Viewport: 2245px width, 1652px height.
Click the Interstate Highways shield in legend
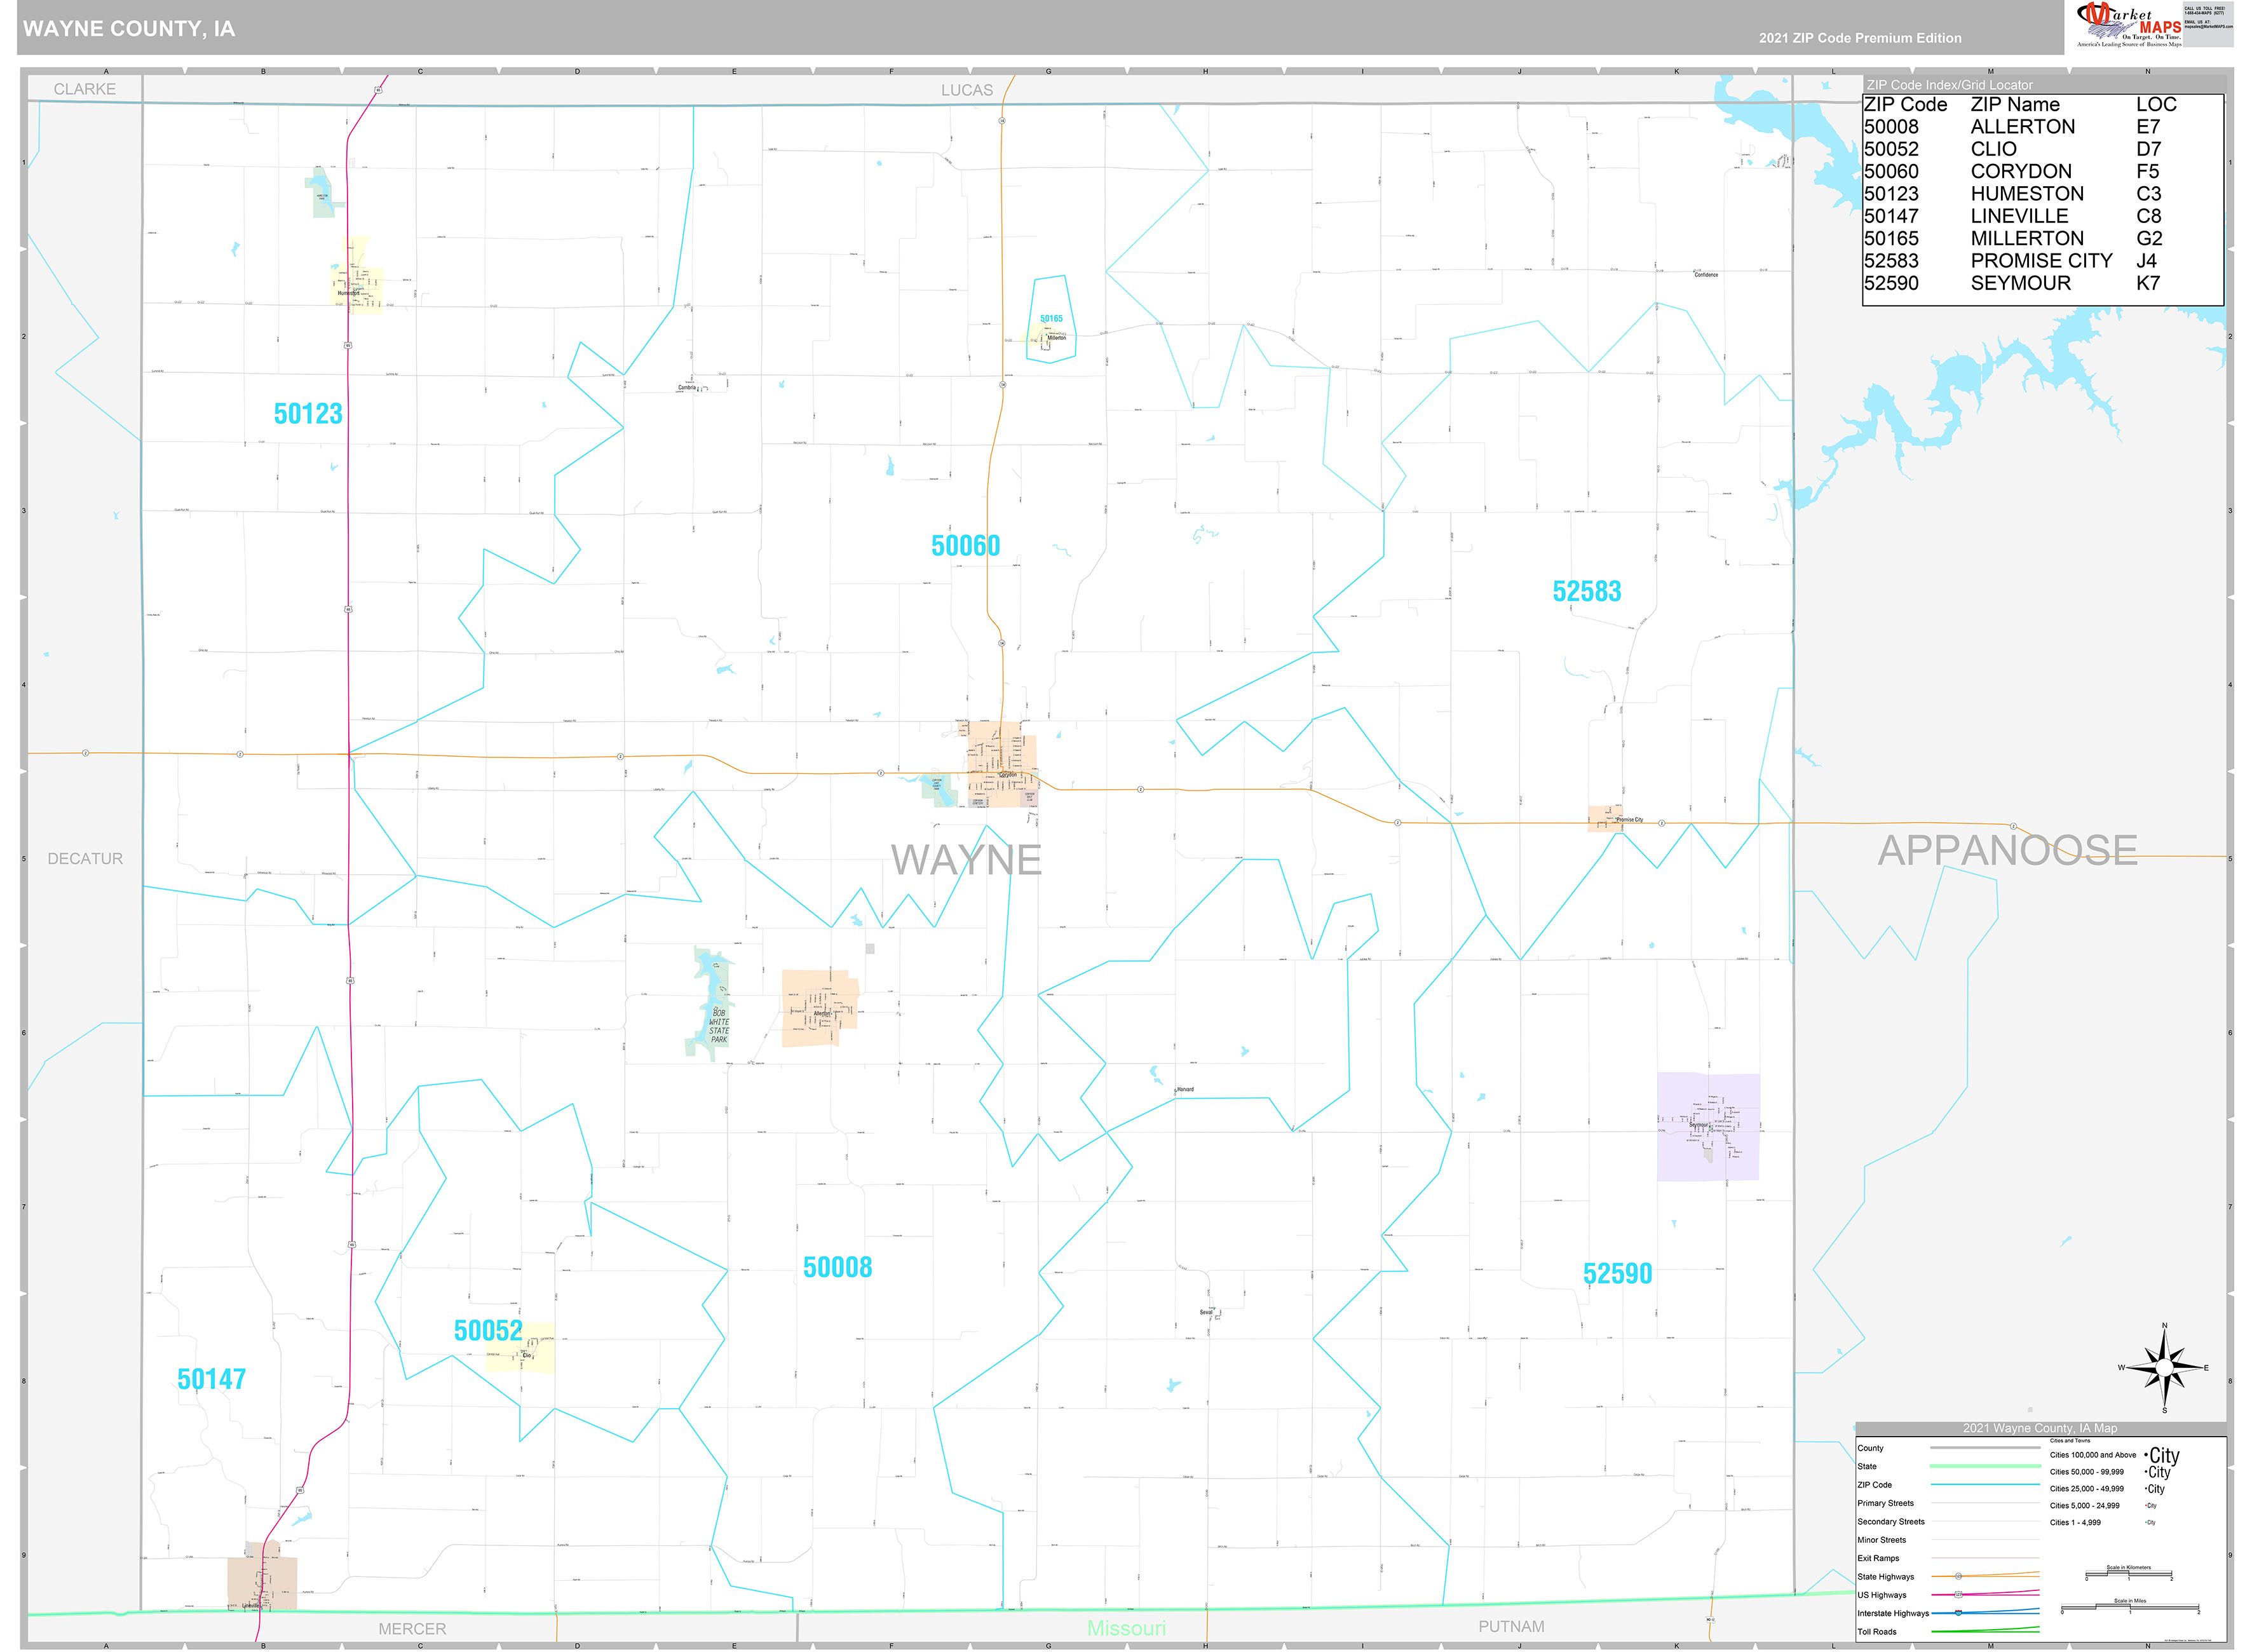coord(1958,1612)
